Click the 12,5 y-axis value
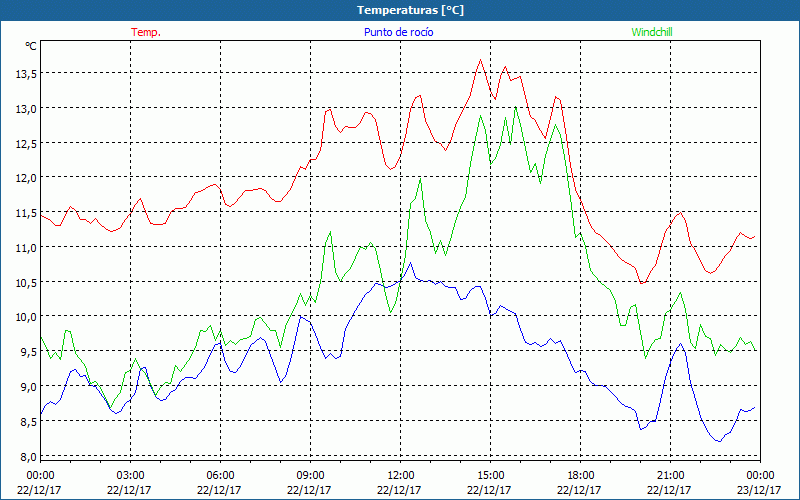 (x=26, y=143)
